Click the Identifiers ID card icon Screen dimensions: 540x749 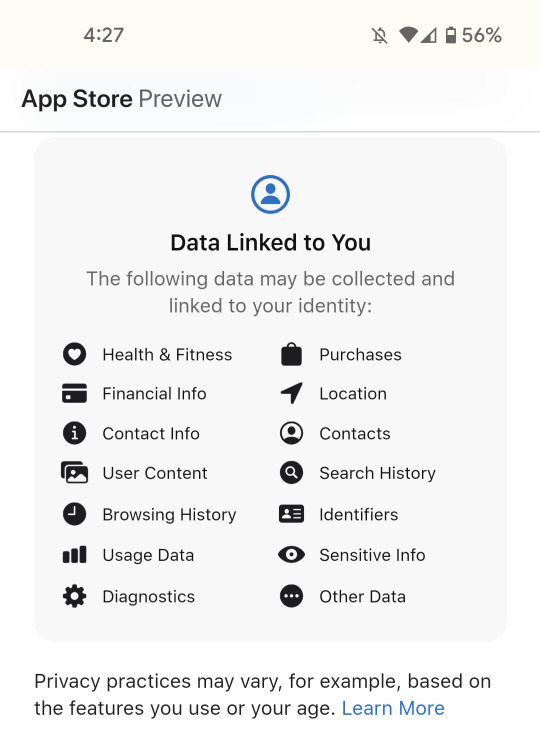click(x=292, y=514)
